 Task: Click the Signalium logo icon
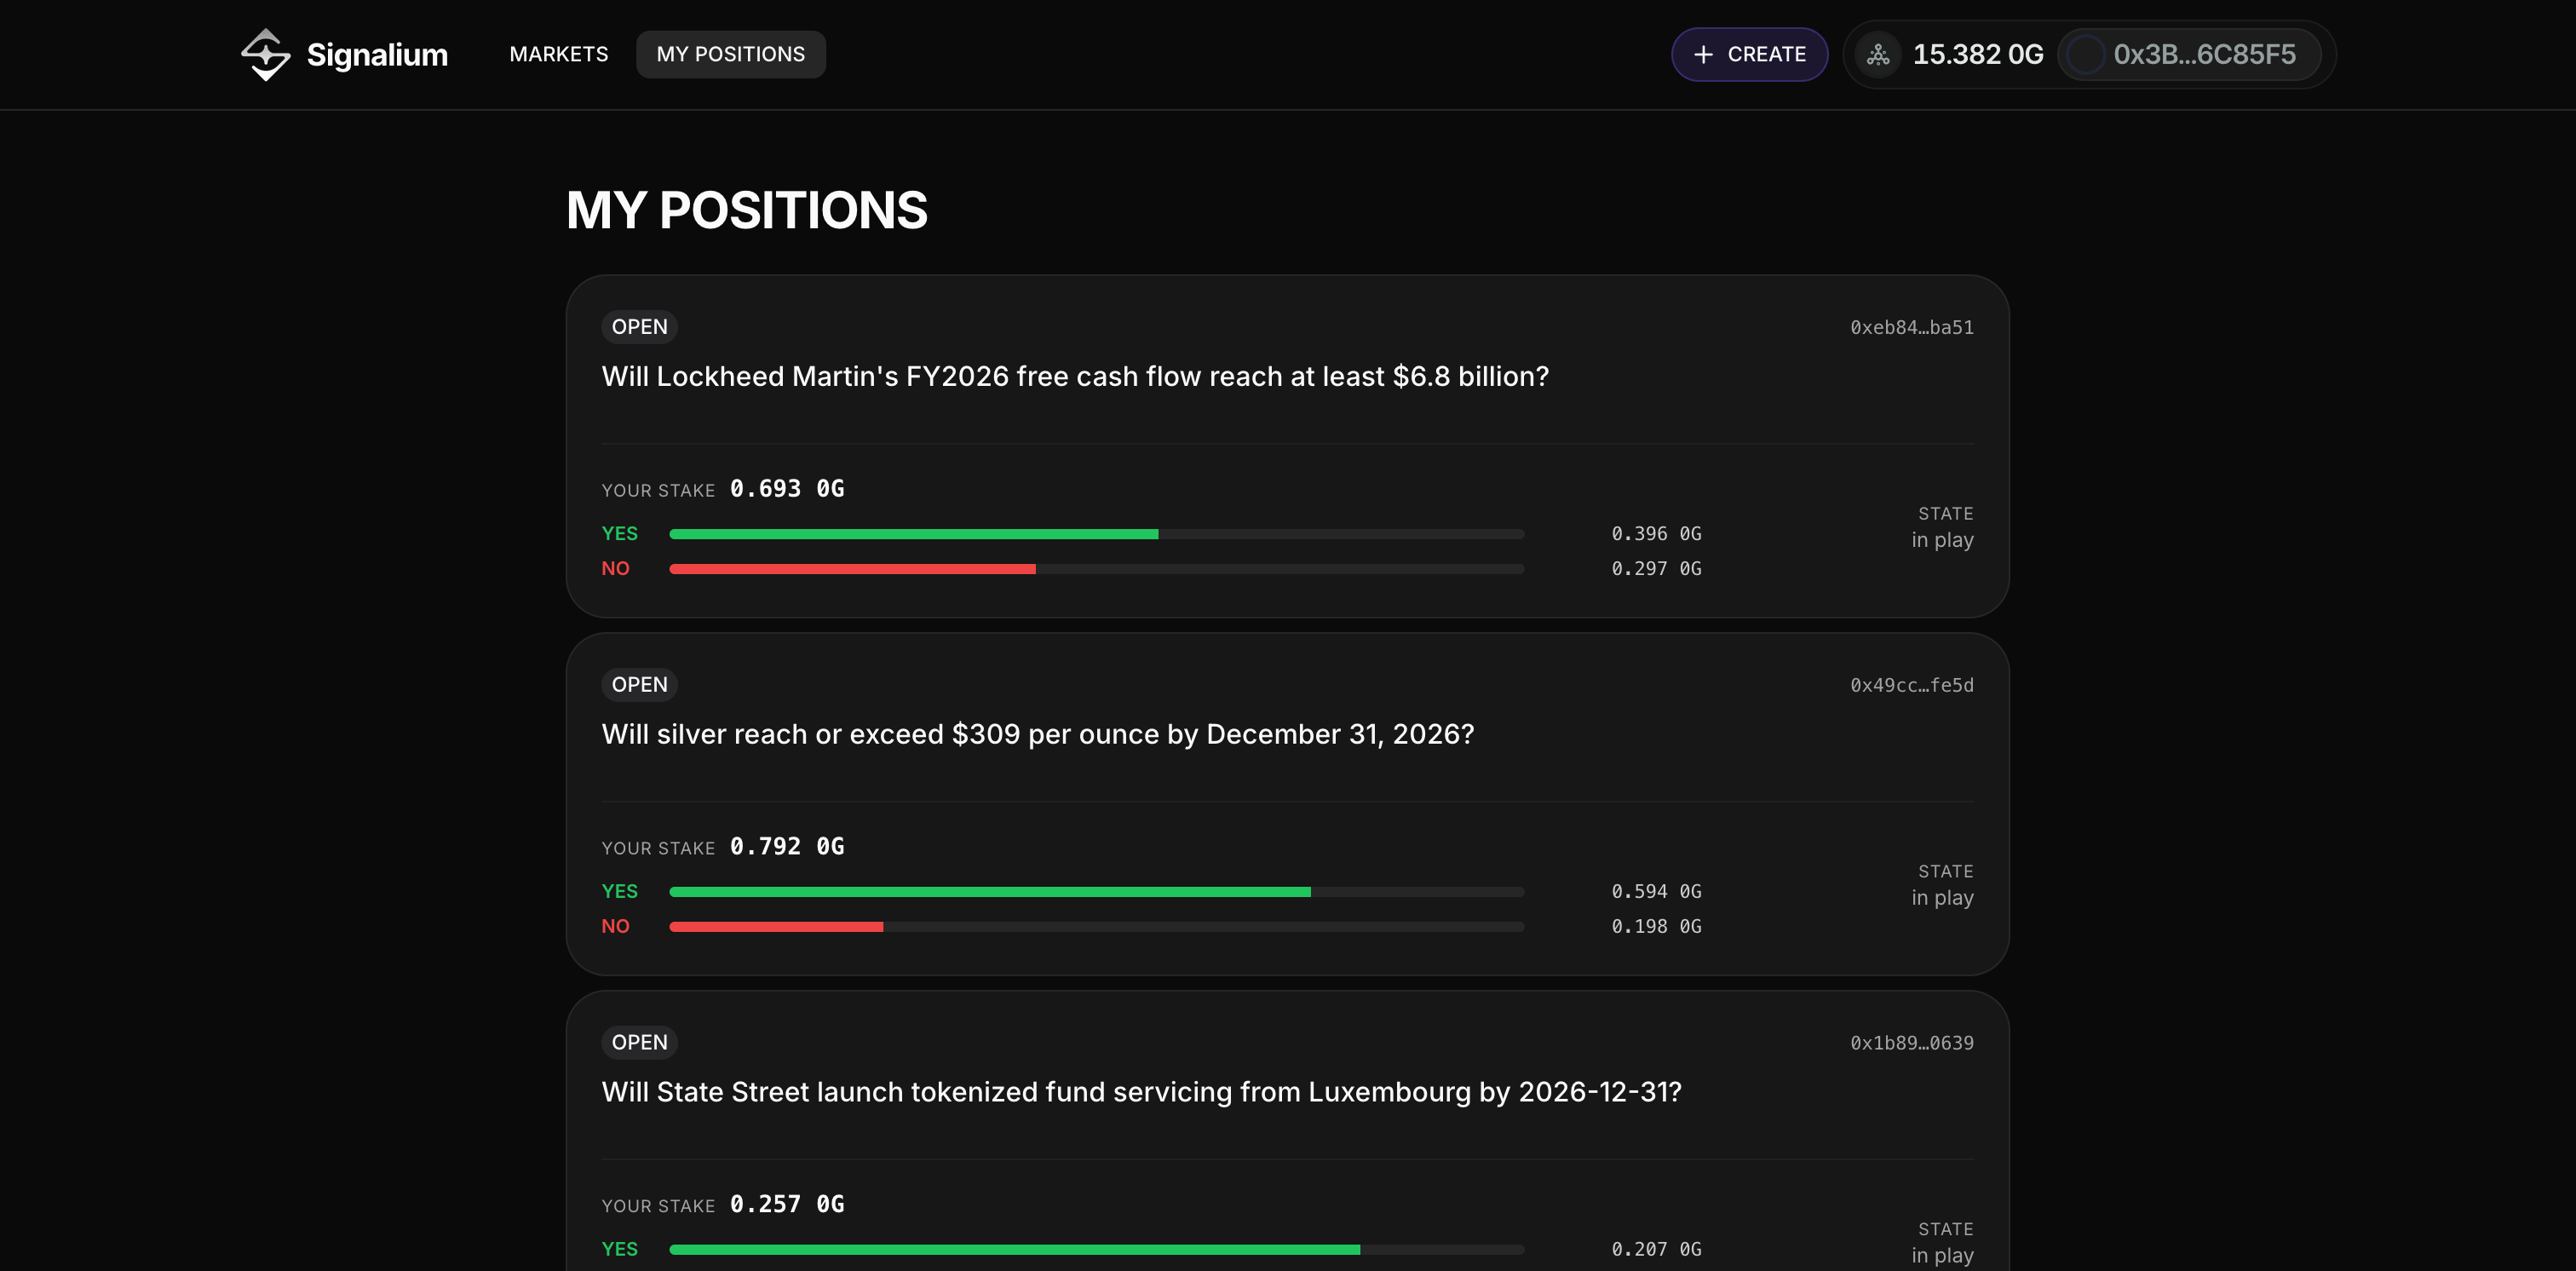click(265, 54)
